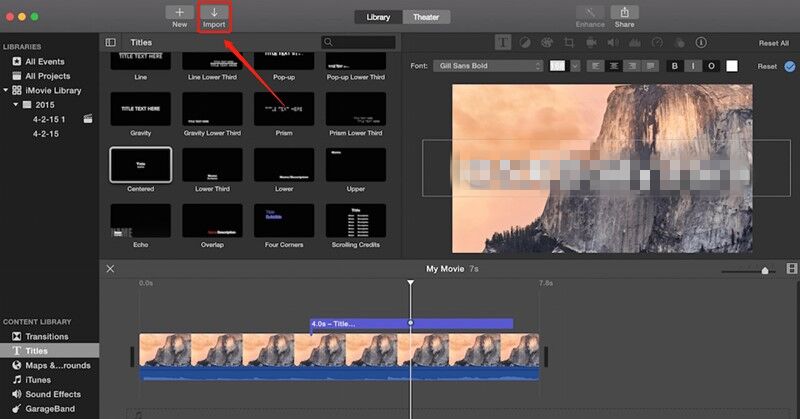
Task: Click the white text color swatch
Action: coord(732,66)
